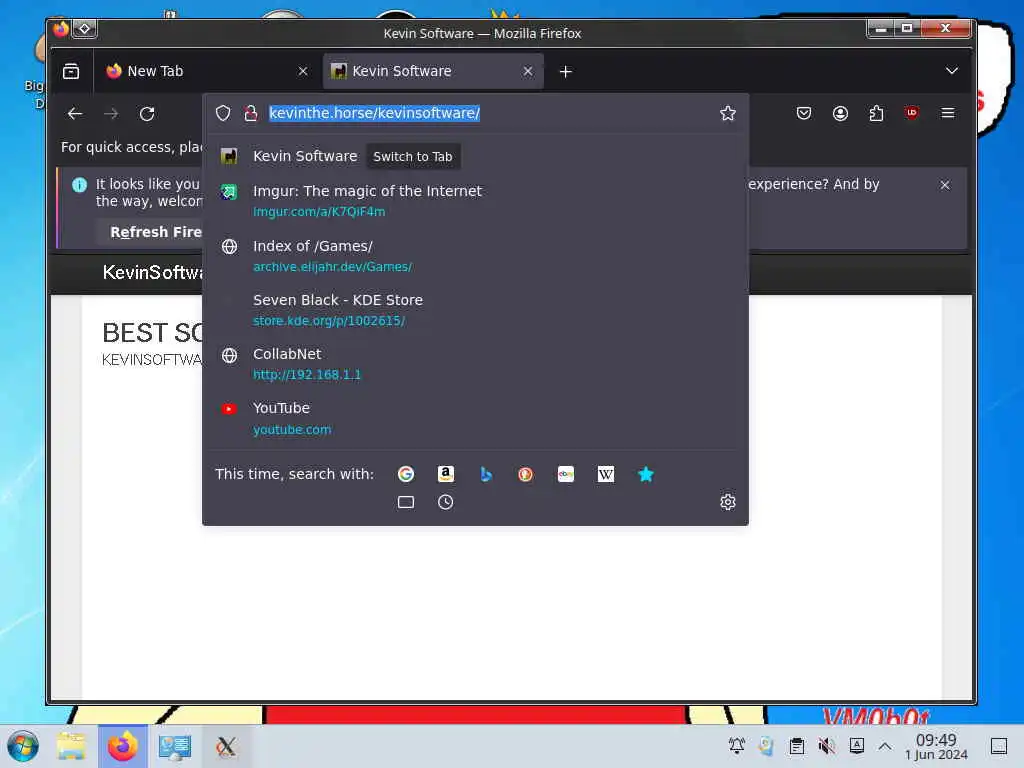Open the Extensions puzzle icon
Viewport: 1024px width, 768px height.
coord(876,113)
